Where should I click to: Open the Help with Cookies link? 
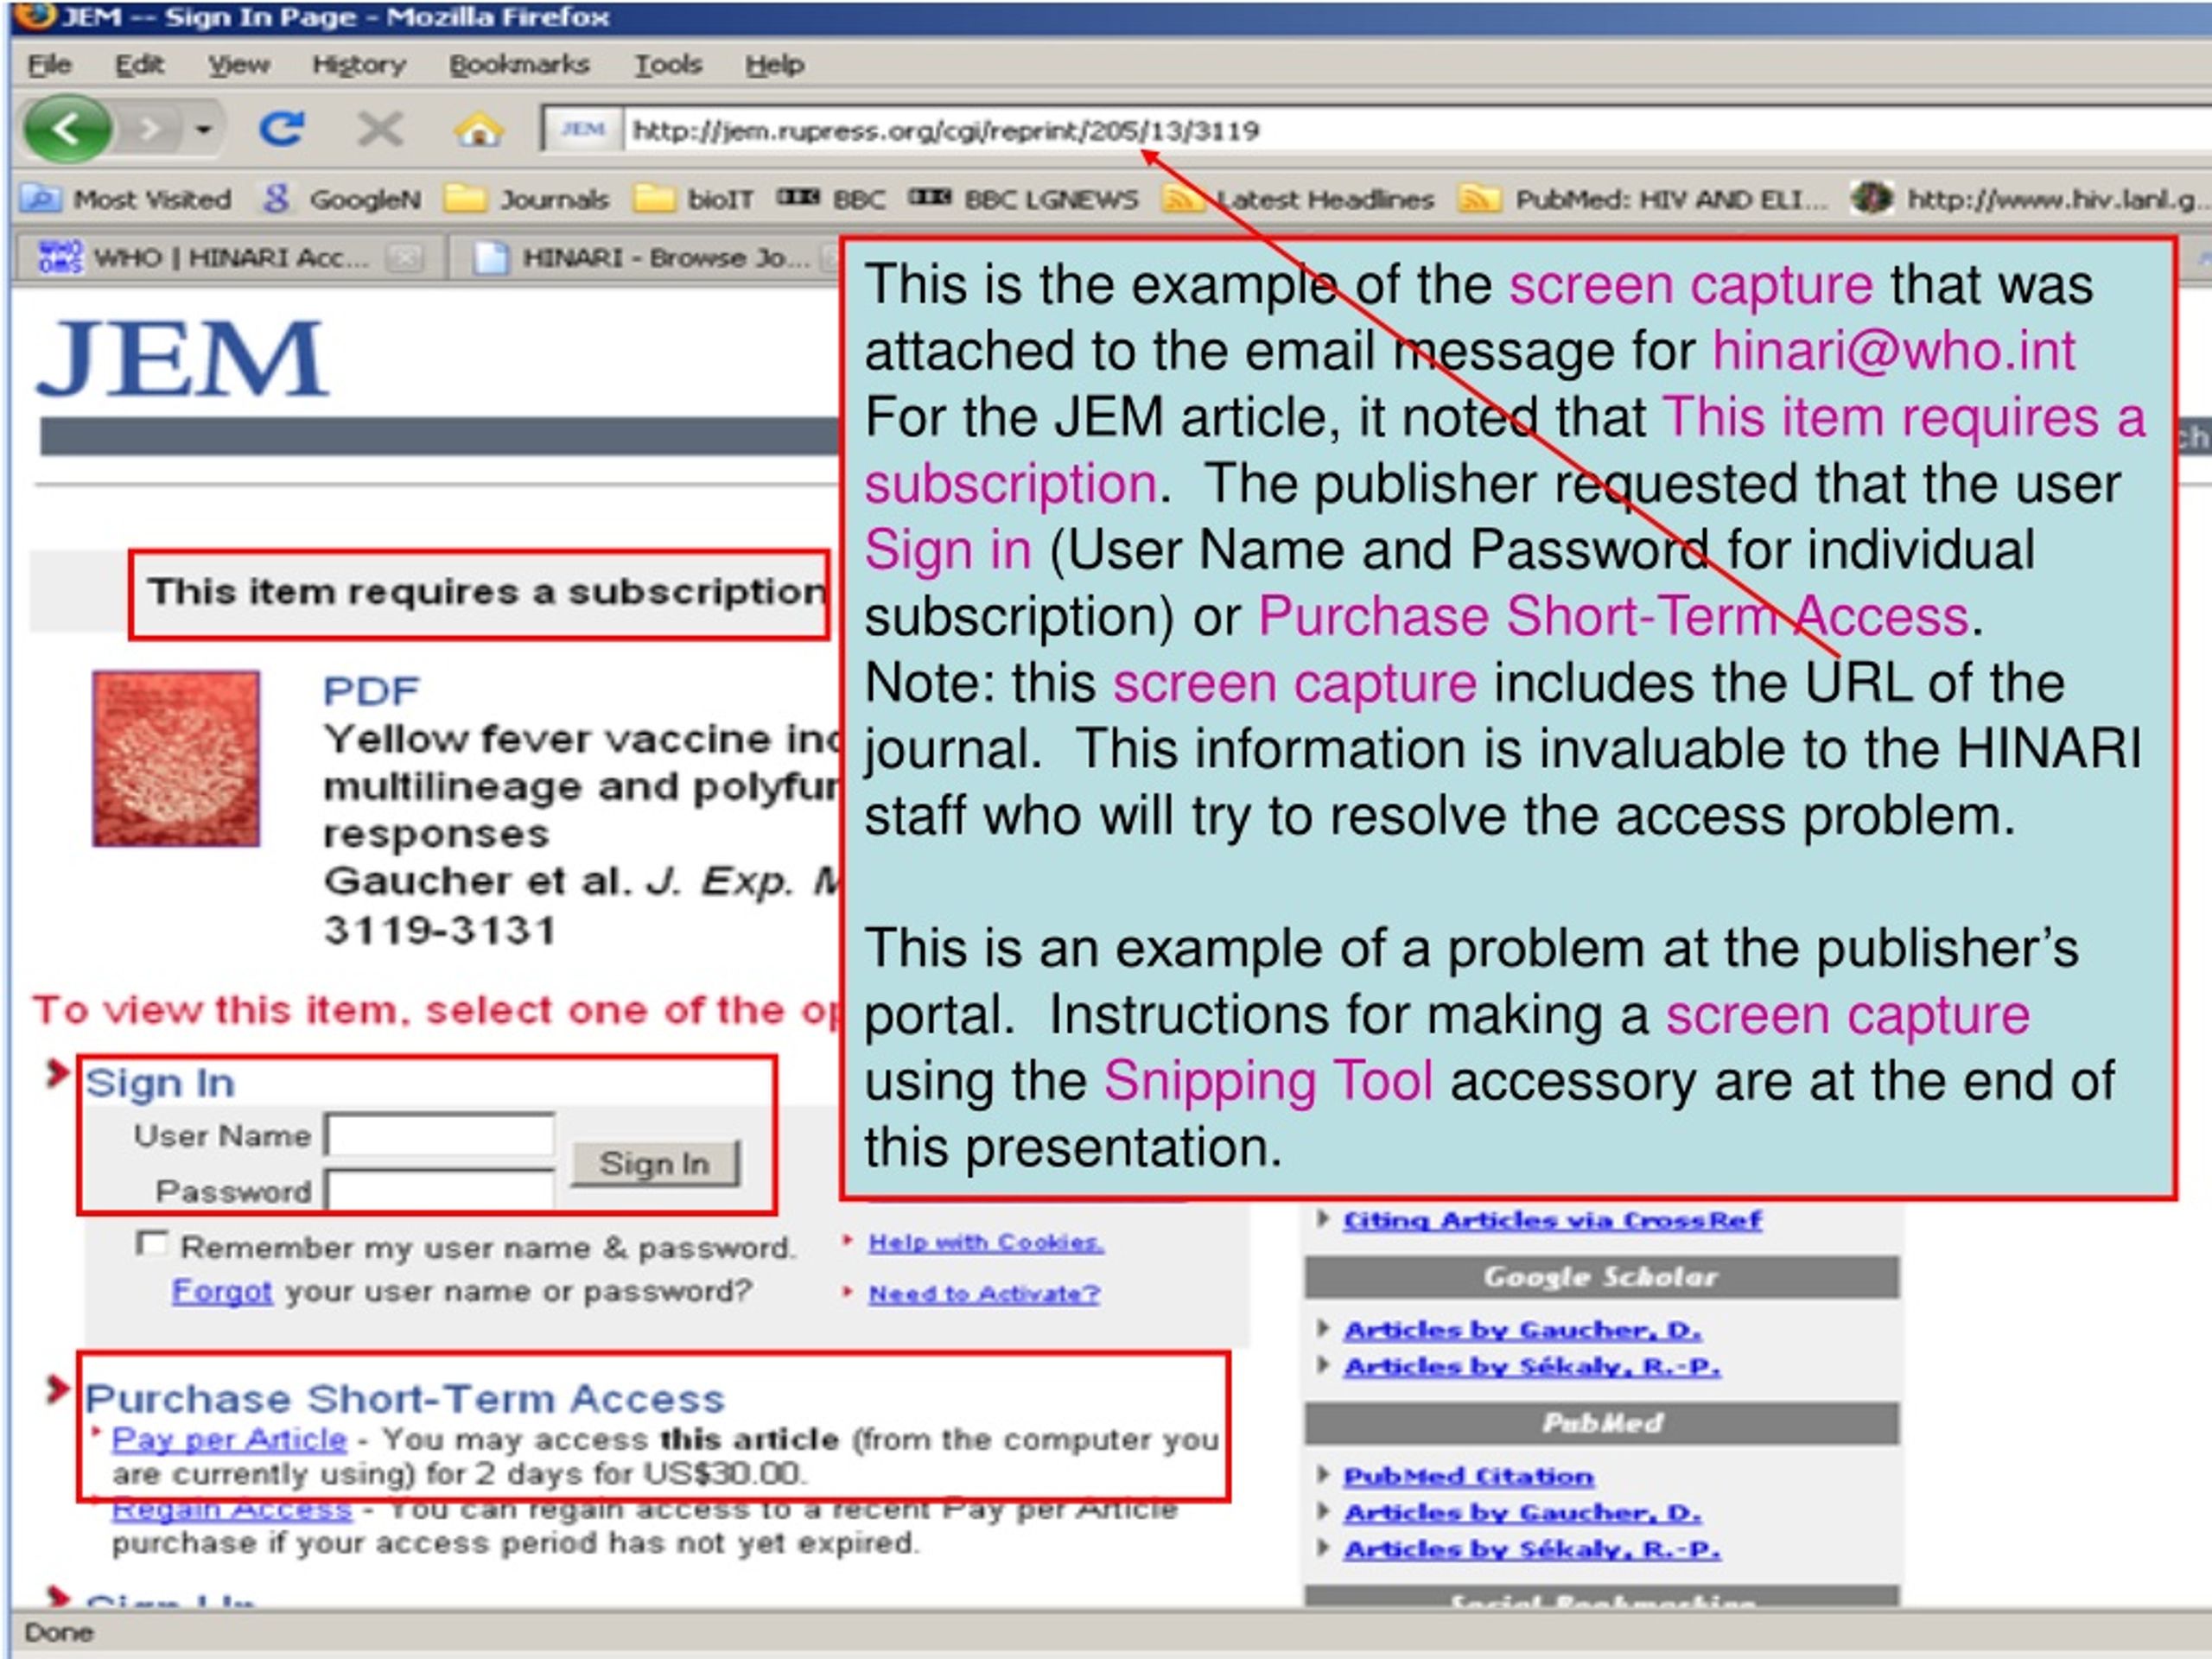pyautogui.click(x=986, y=1242)
